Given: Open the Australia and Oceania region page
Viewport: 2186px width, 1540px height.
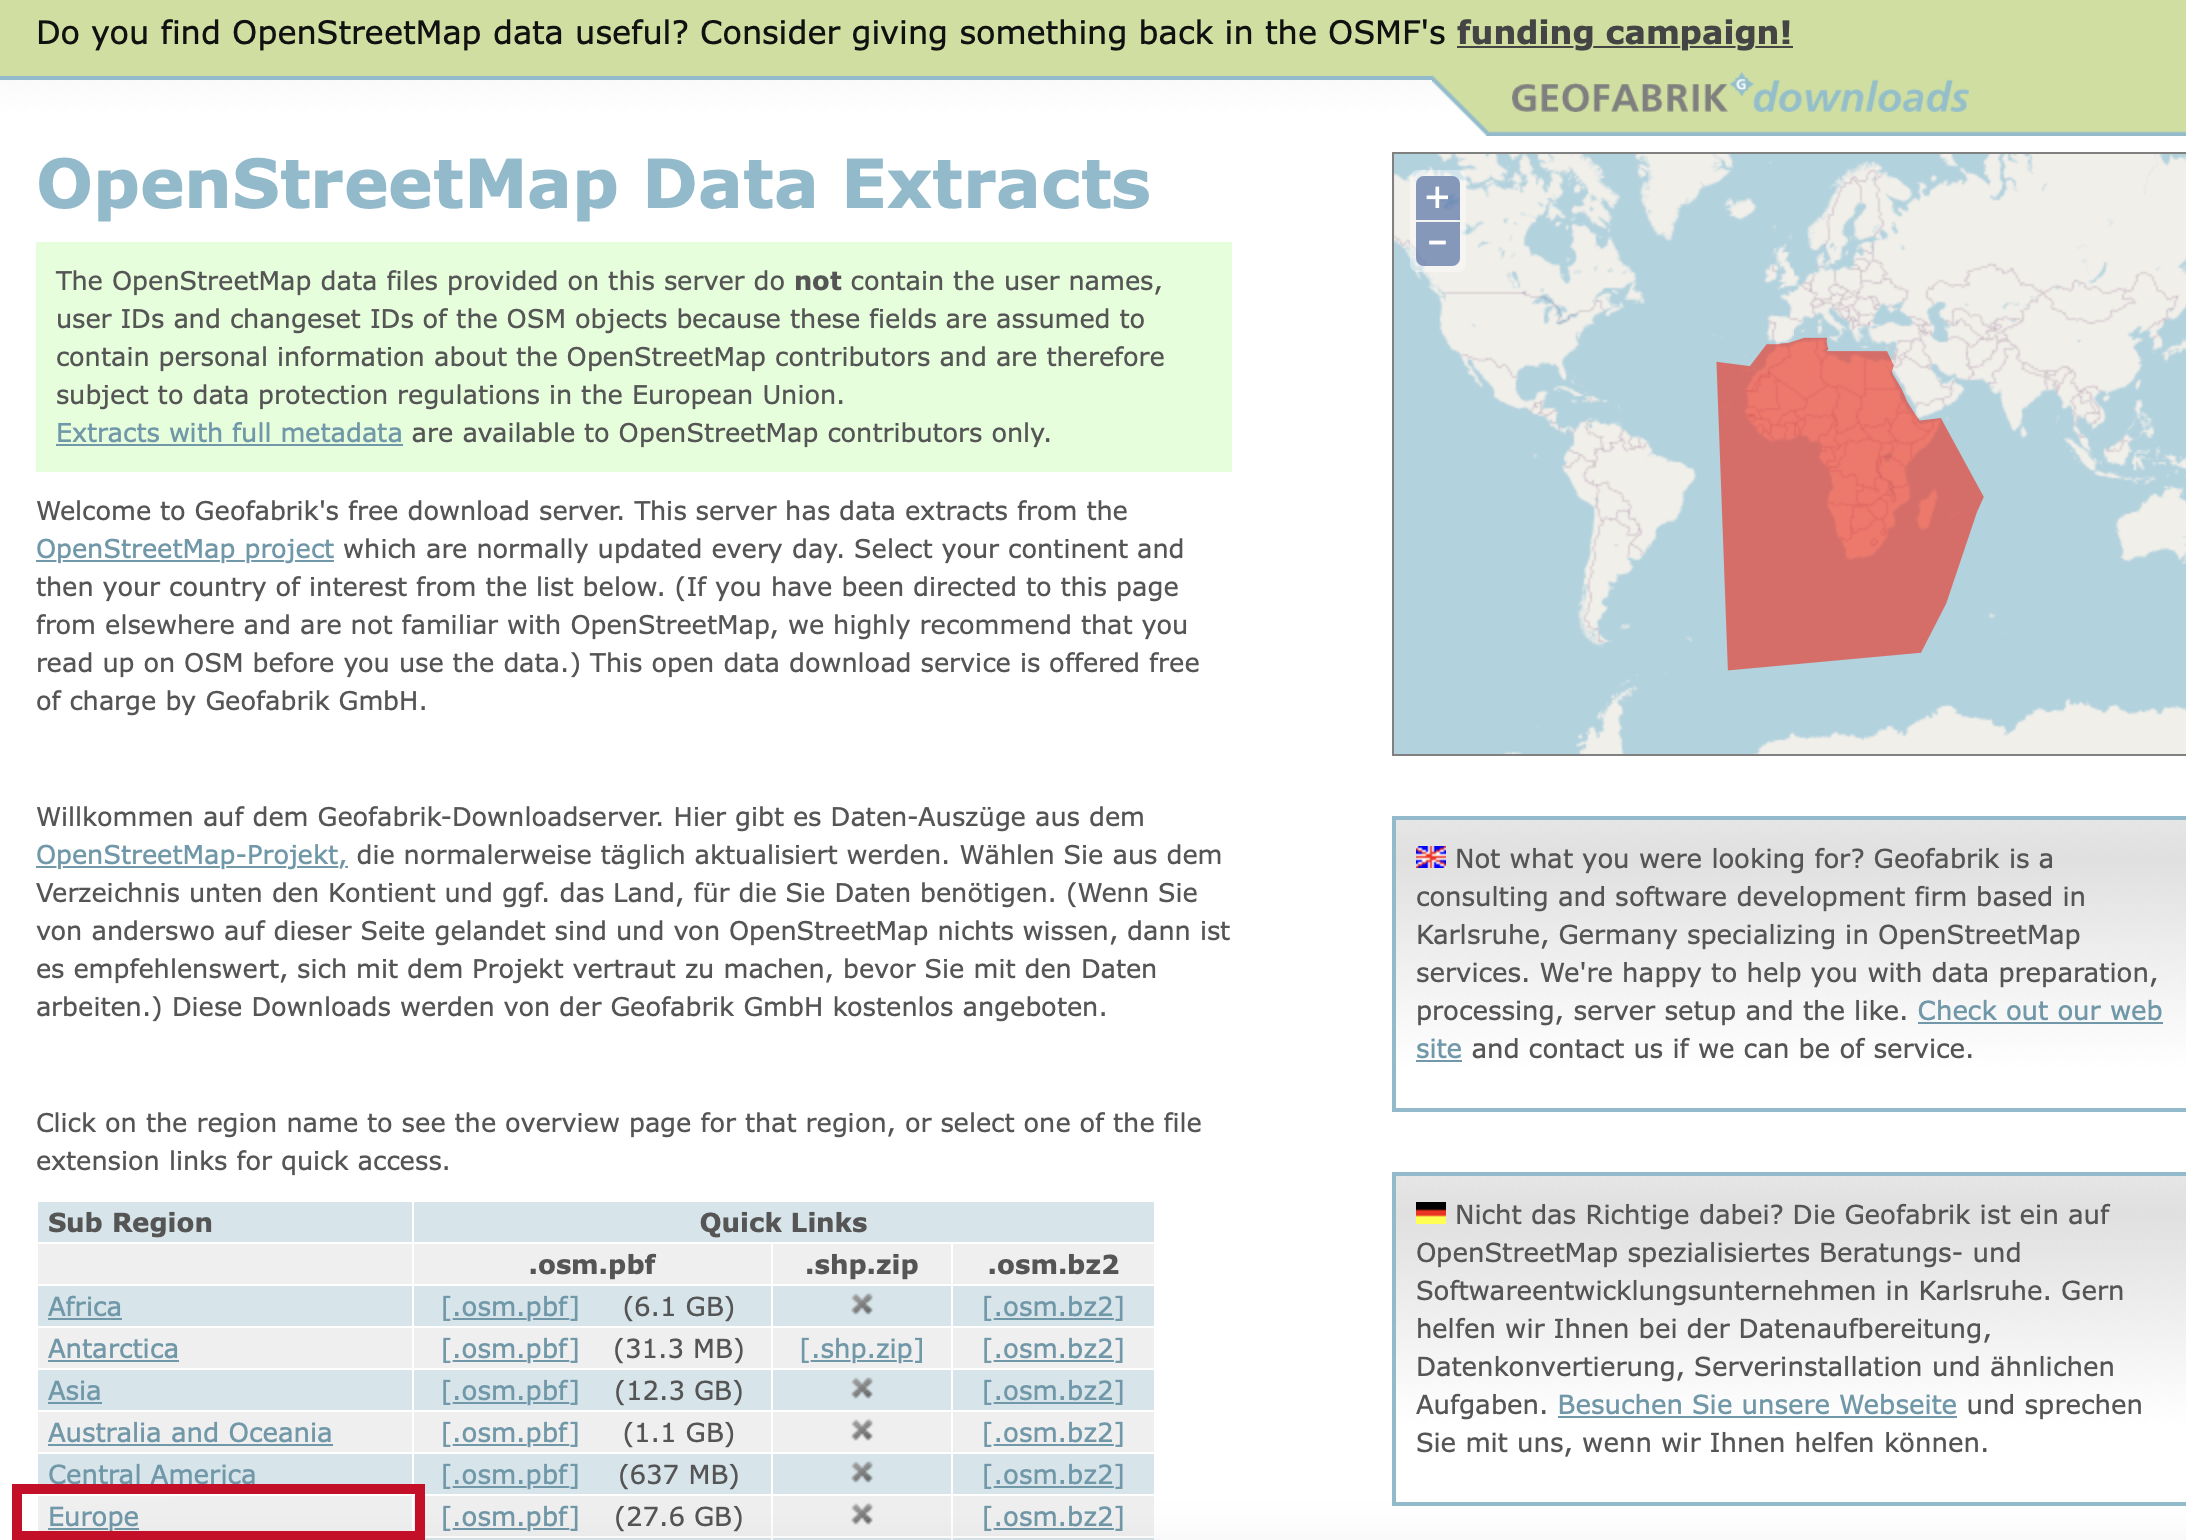Looking at the screenshot, I should pyautogui.click(x=190, y=1433).
